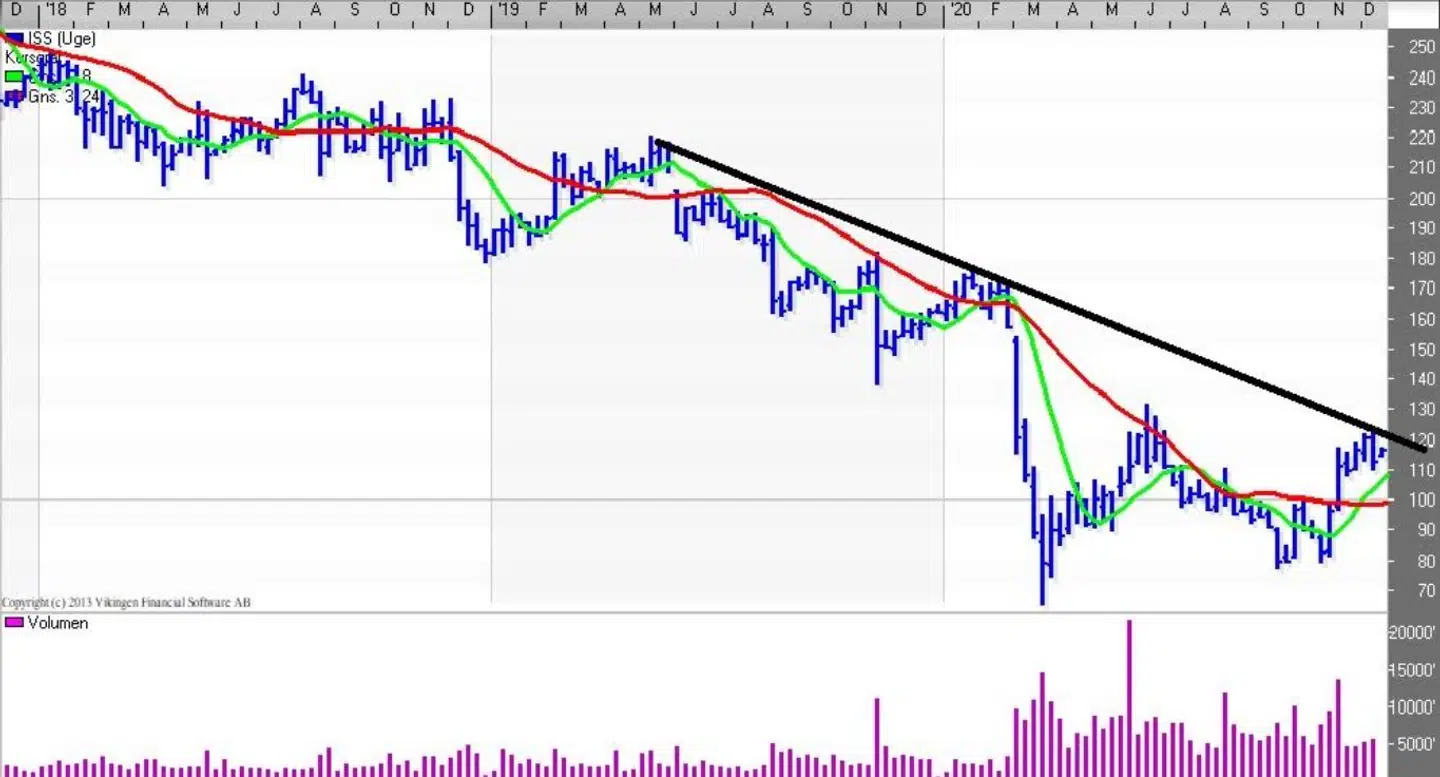Screen dimensions: 1440x777
Task: Click the divider between price and volume panels
Action: (700, 611)
